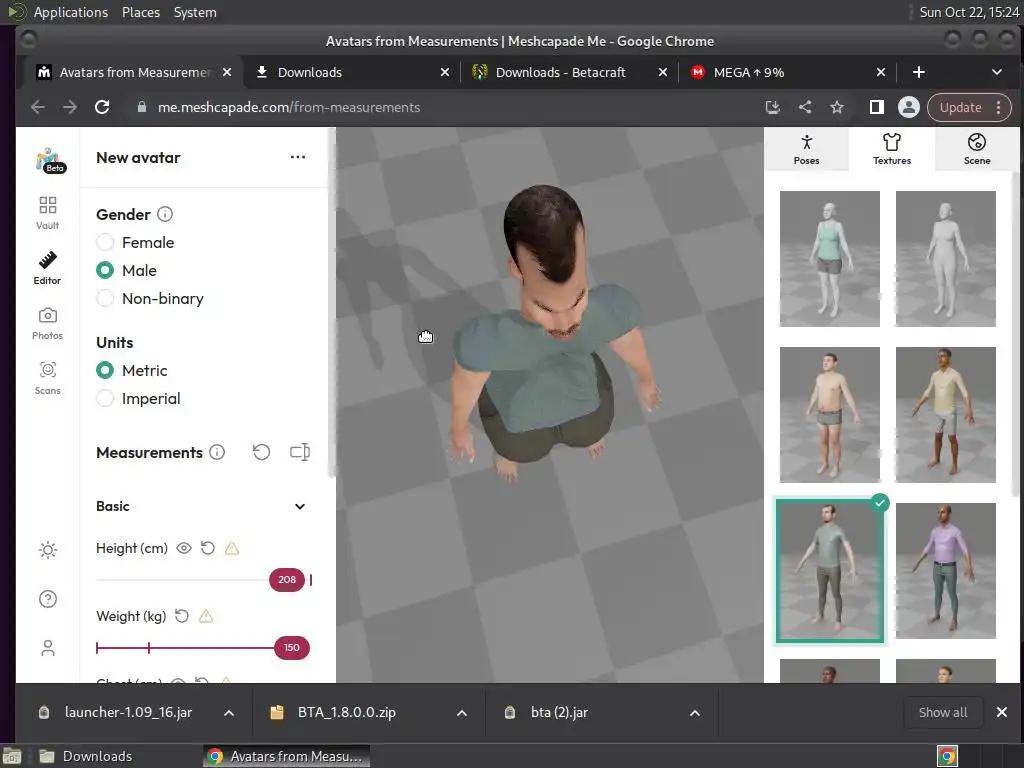Click the Height warning triangle icon
1024x768 pixels.
click(232, 548)
